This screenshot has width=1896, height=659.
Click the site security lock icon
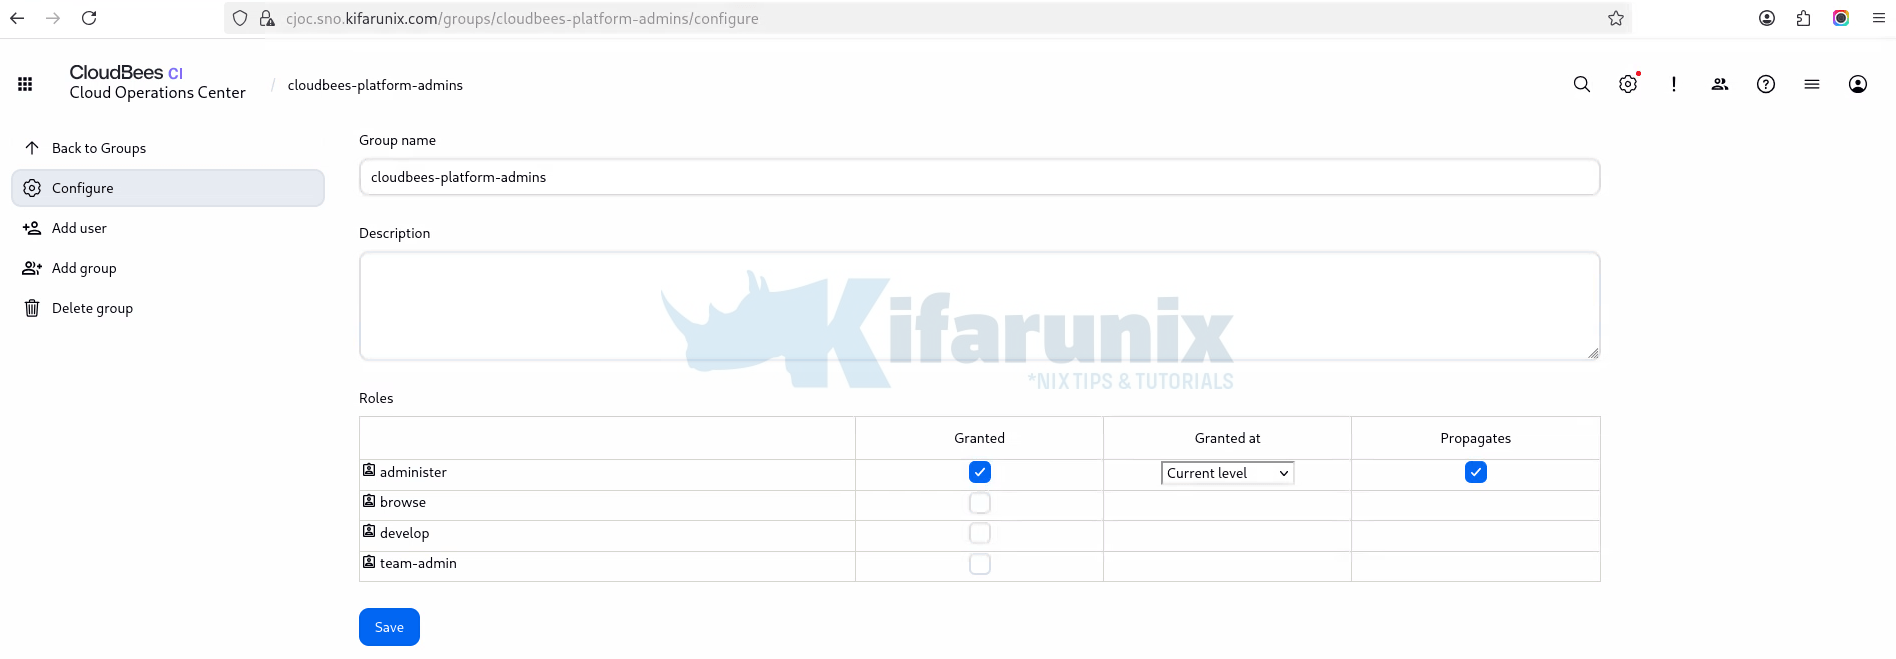point(267,18)
